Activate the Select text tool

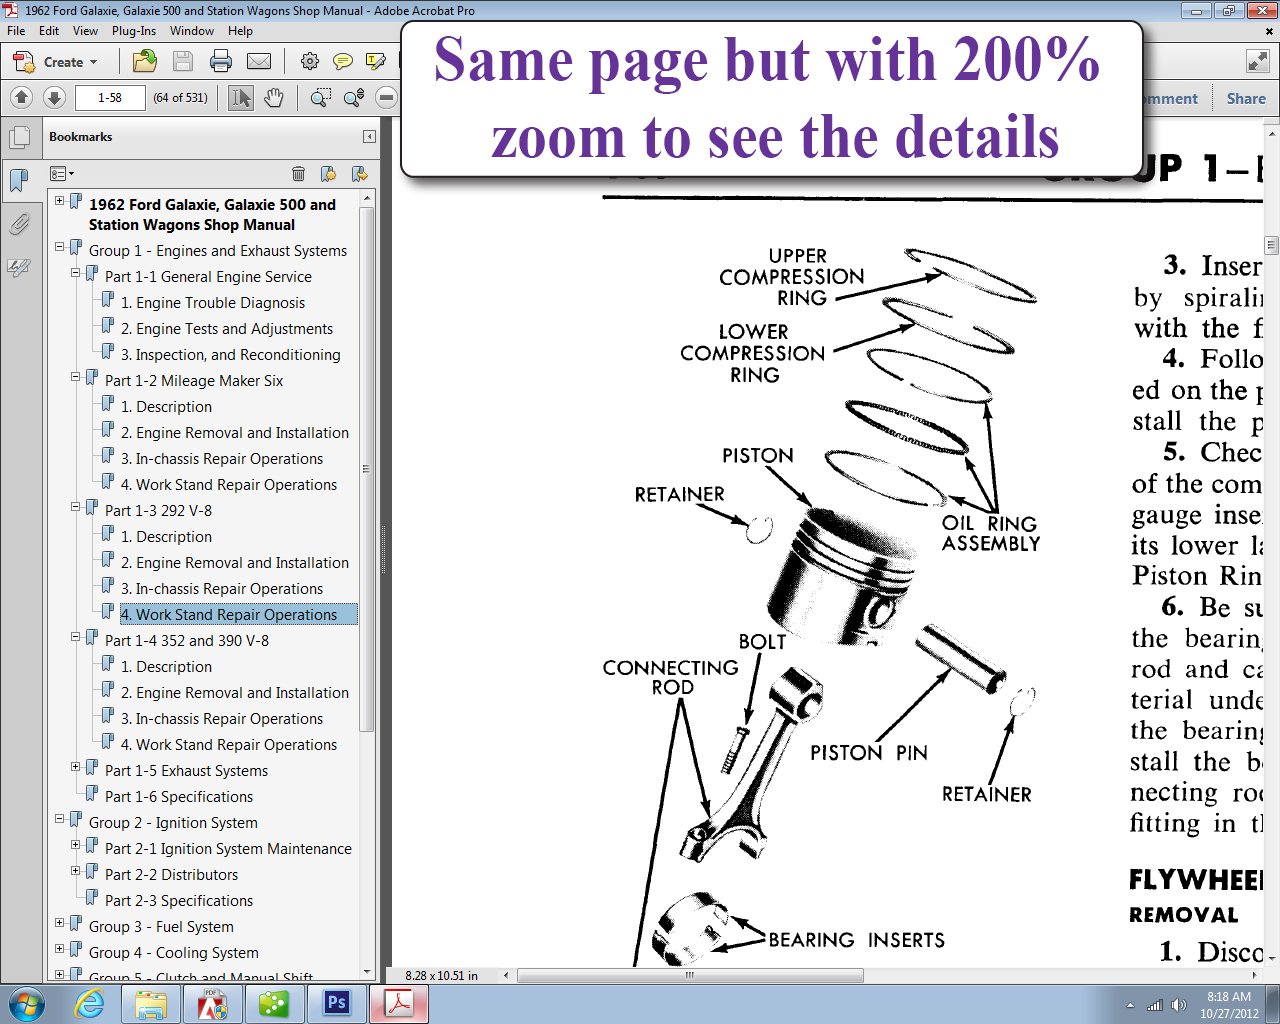pyautogui.click(x=240, y=98)
